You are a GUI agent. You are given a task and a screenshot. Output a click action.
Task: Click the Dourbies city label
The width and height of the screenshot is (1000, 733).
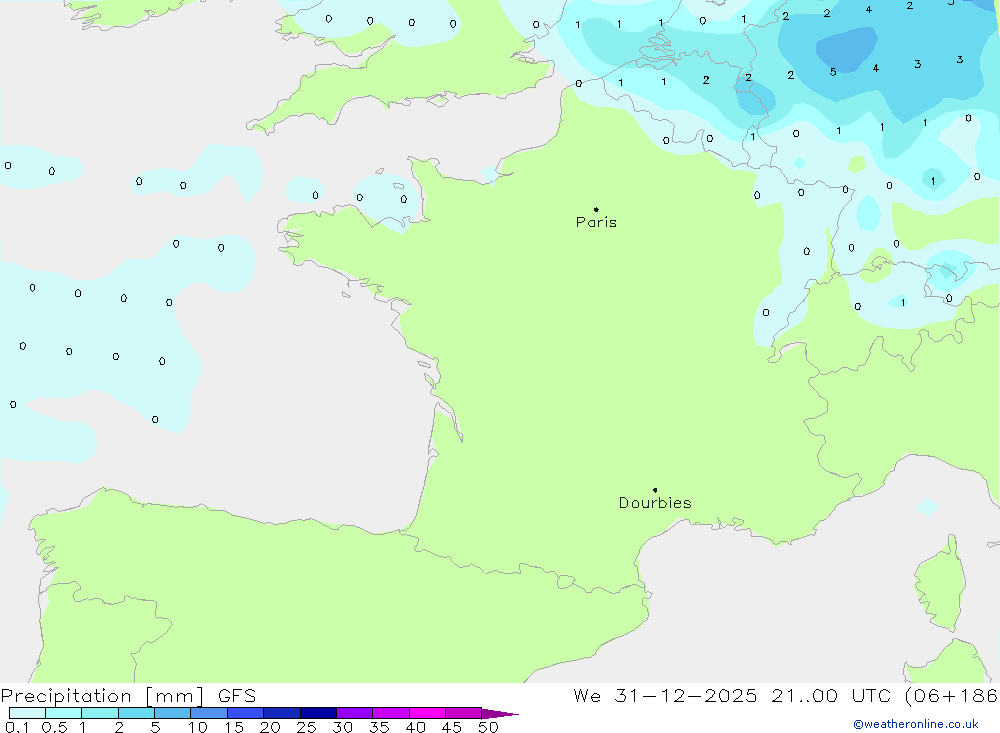click(x=655, y=503)
